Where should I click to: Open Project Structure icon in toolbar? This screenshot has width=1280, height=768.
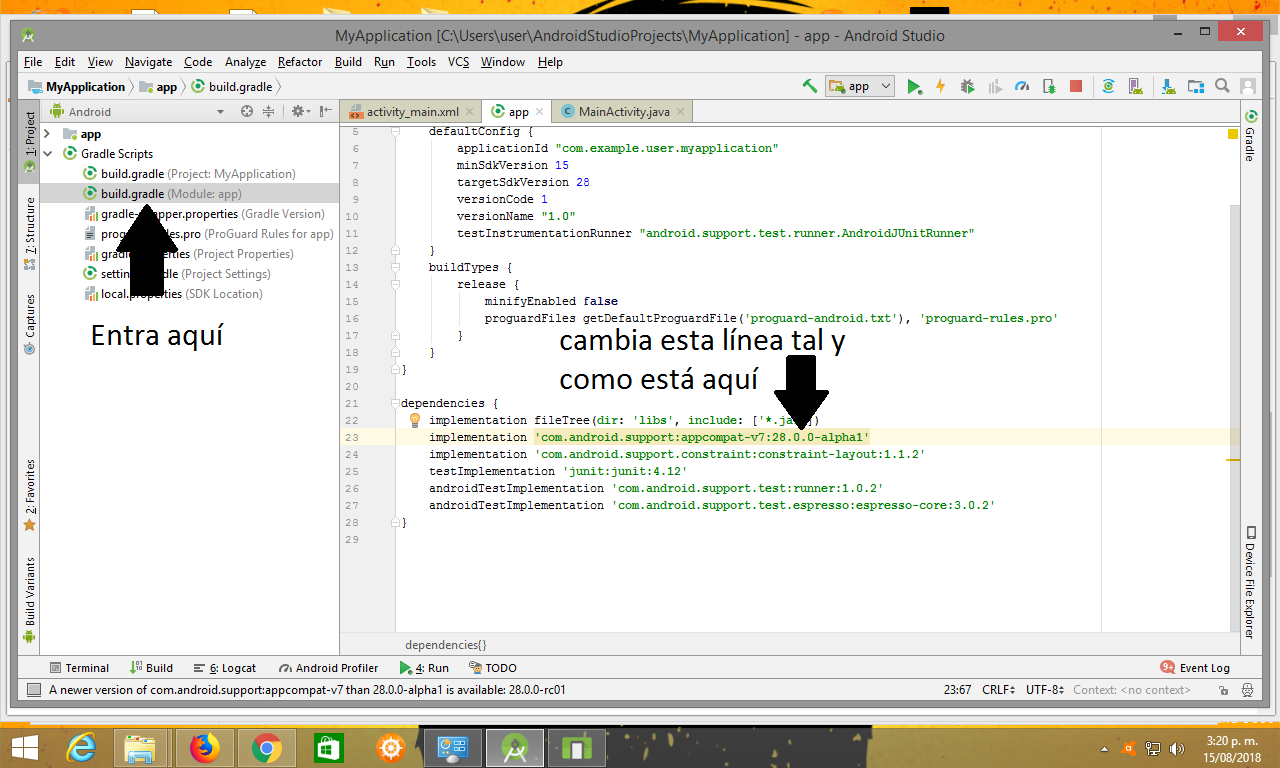click(x=1195, y=87)
